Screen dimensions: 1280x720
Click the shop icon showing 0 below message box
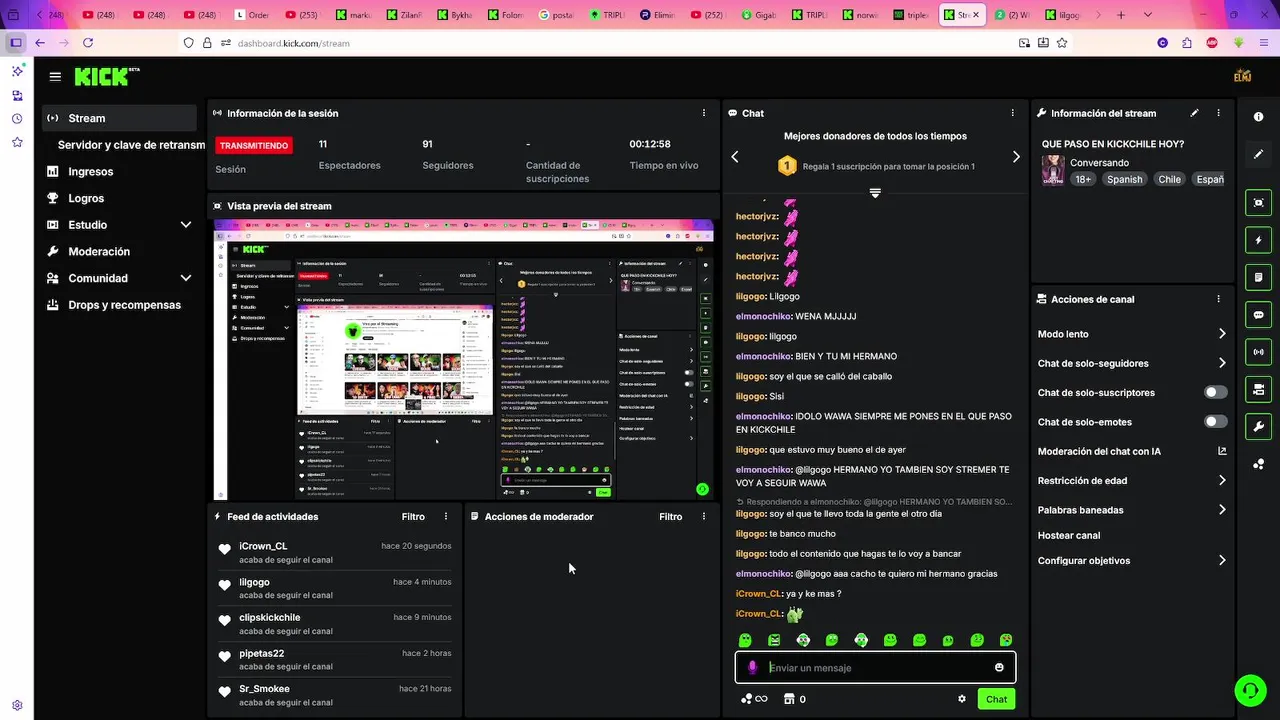click(794, 699)
